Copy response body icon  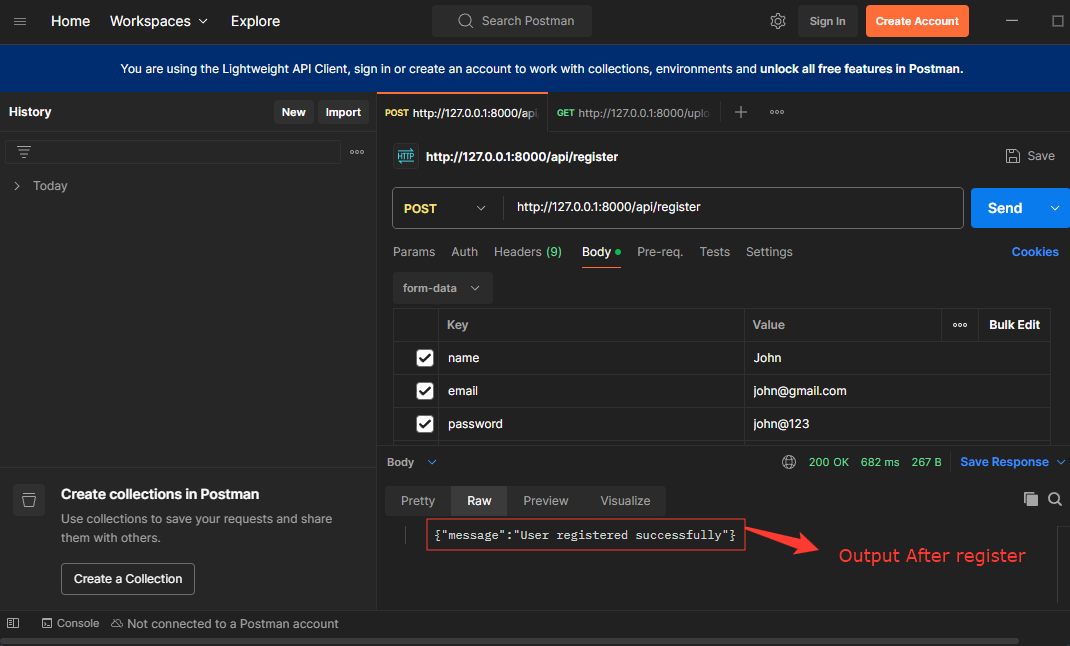[x=1031, y=499]
